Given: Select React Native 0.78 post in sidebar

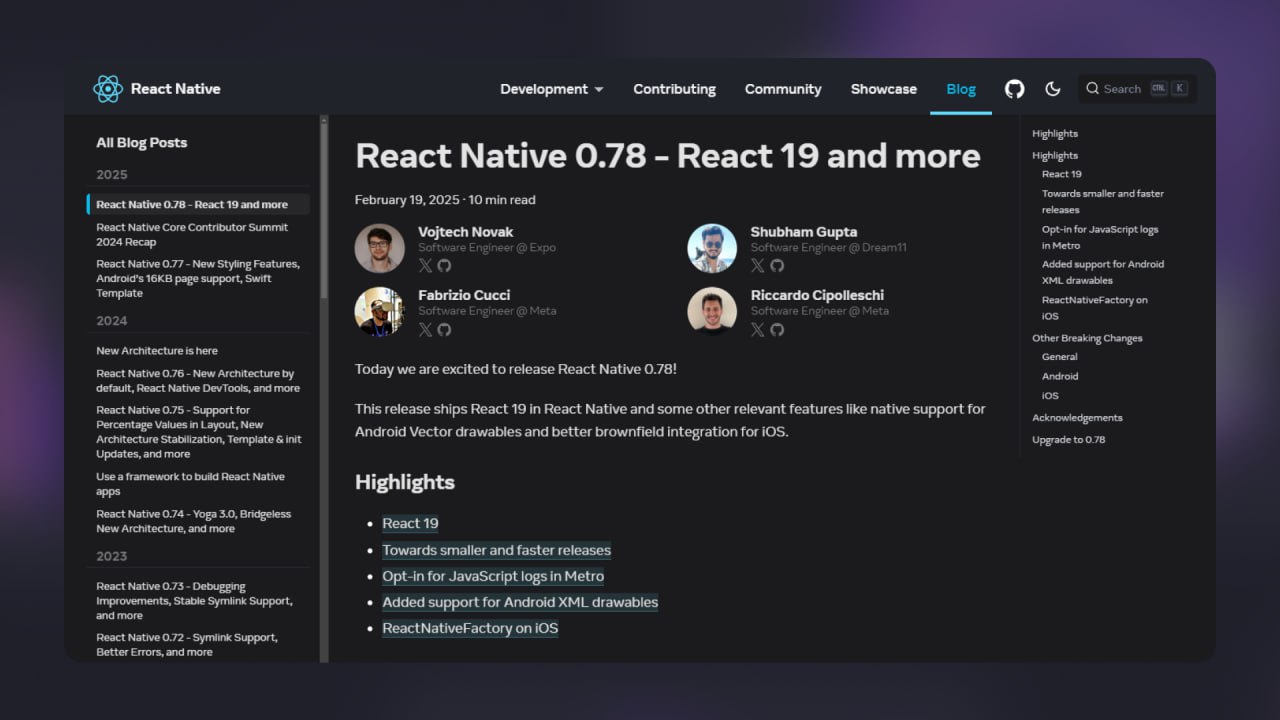Looking at the screenshot, I should pos(199,204).
